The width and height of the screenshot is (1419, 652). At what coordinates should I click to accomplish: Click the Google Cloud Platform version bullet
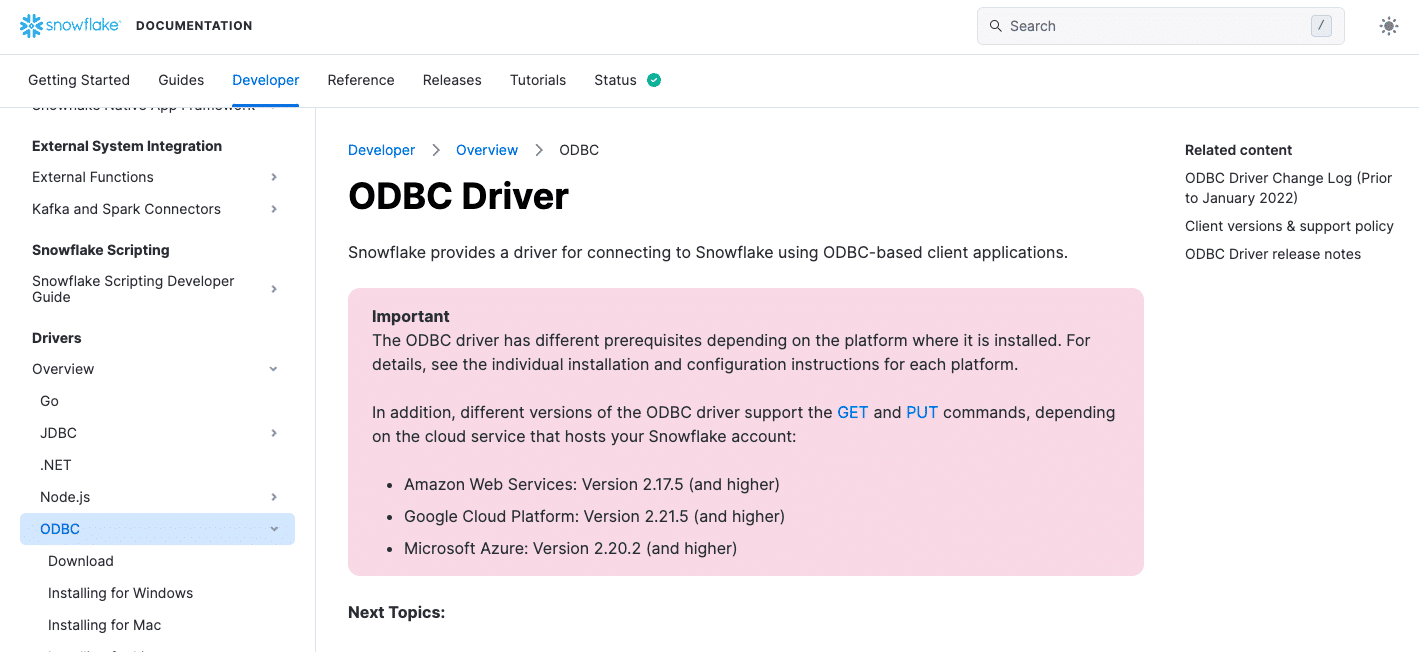(x=594, y=516)
